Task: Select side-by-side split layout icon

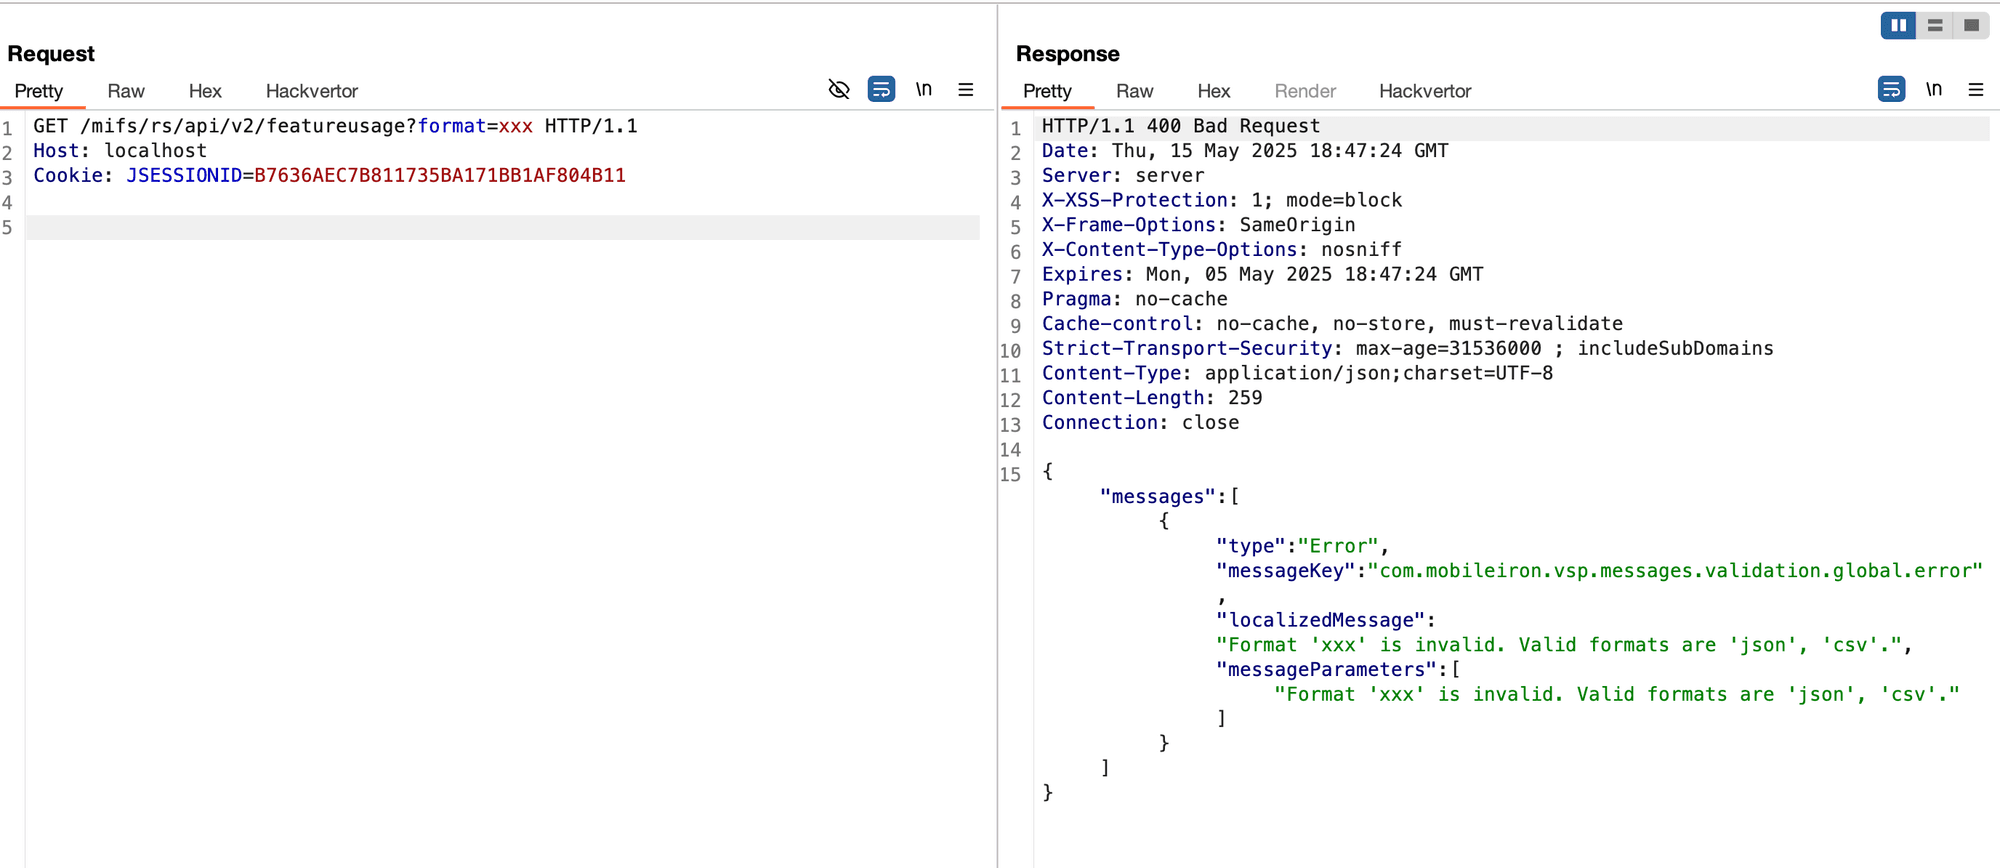Action: (1898, 26)
